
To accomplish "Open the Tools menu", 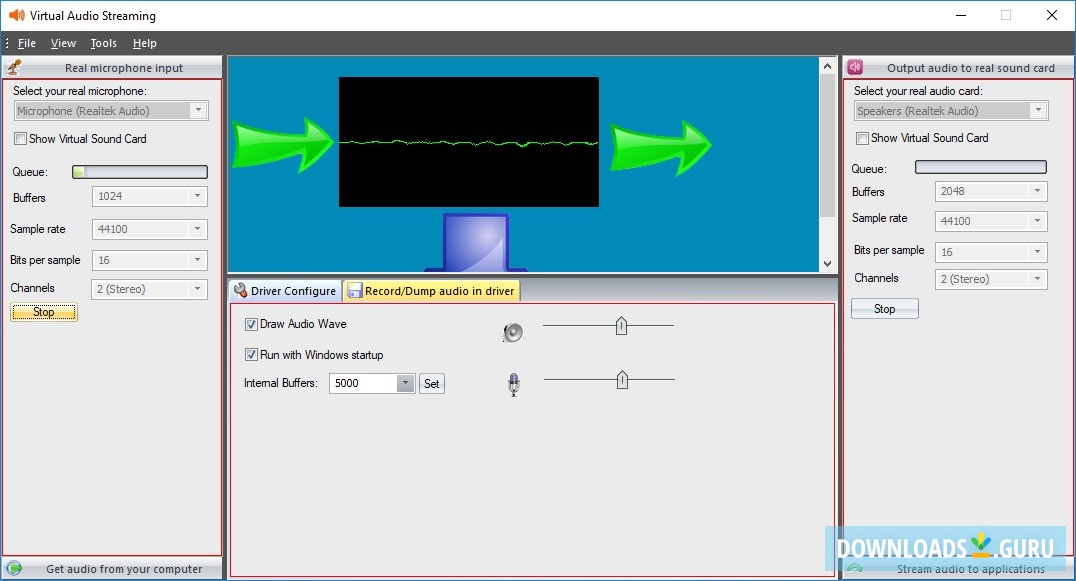I will (103, 43).
